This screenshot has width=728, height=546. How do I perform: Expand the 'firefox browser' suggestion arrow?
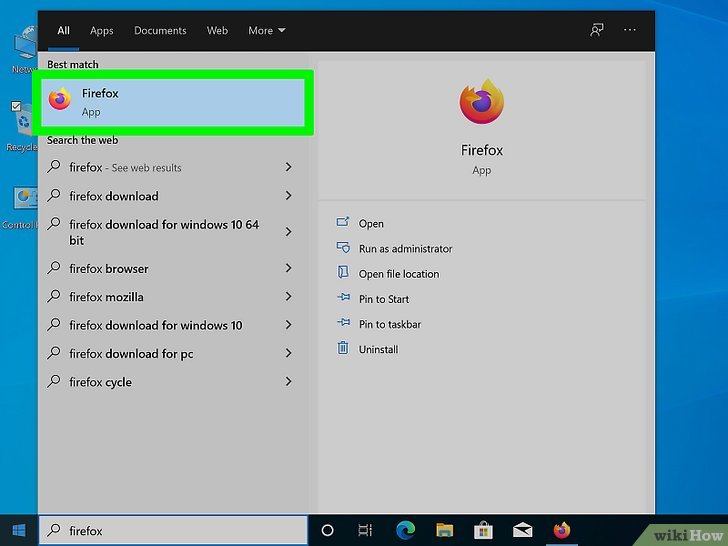288,268
